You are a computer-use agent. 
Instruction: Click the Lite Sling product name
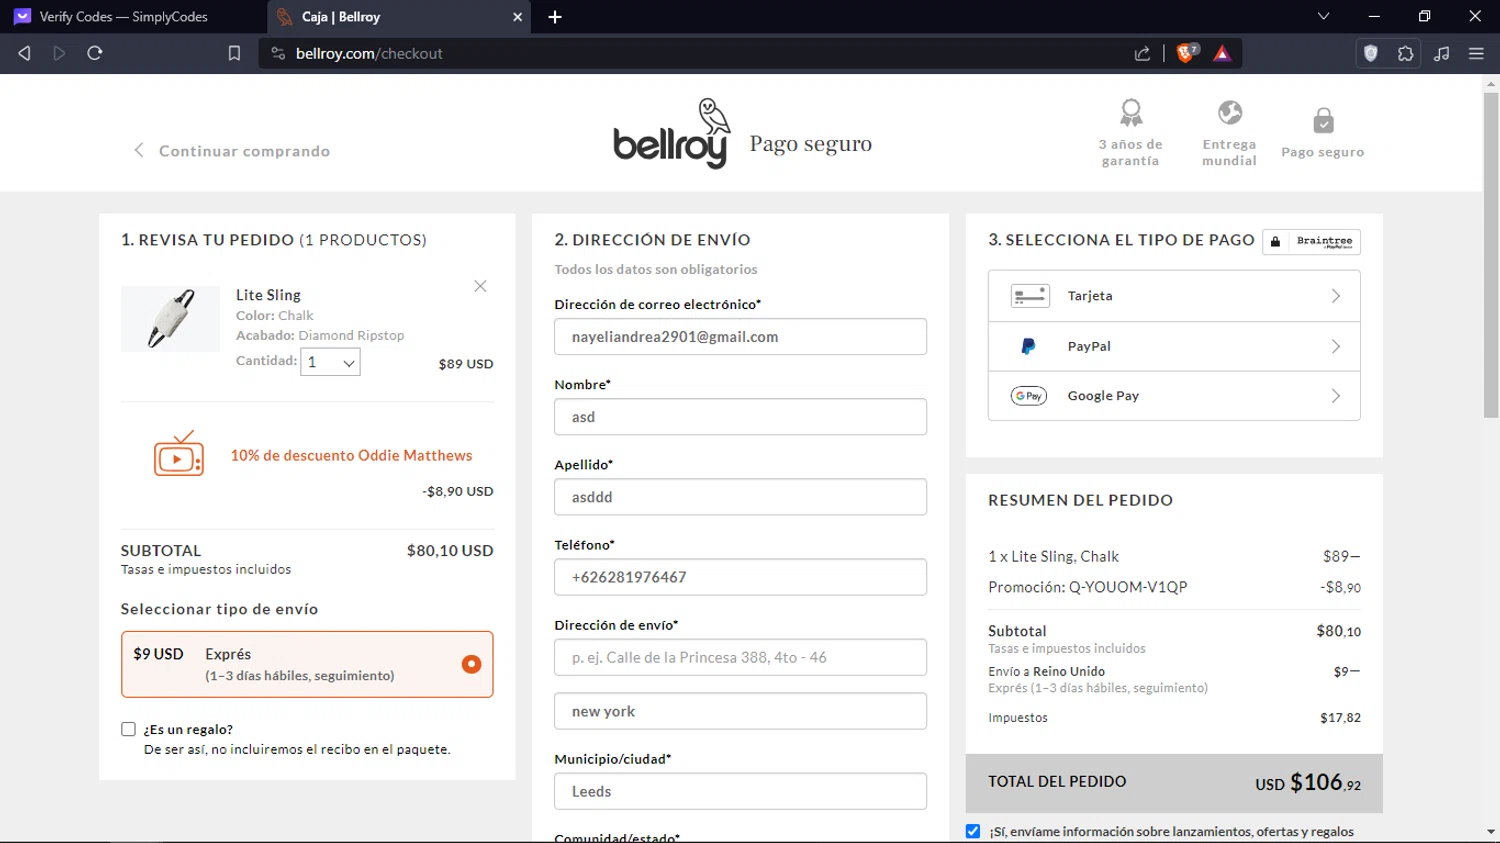pyautogui.click(x=268, y=295)
